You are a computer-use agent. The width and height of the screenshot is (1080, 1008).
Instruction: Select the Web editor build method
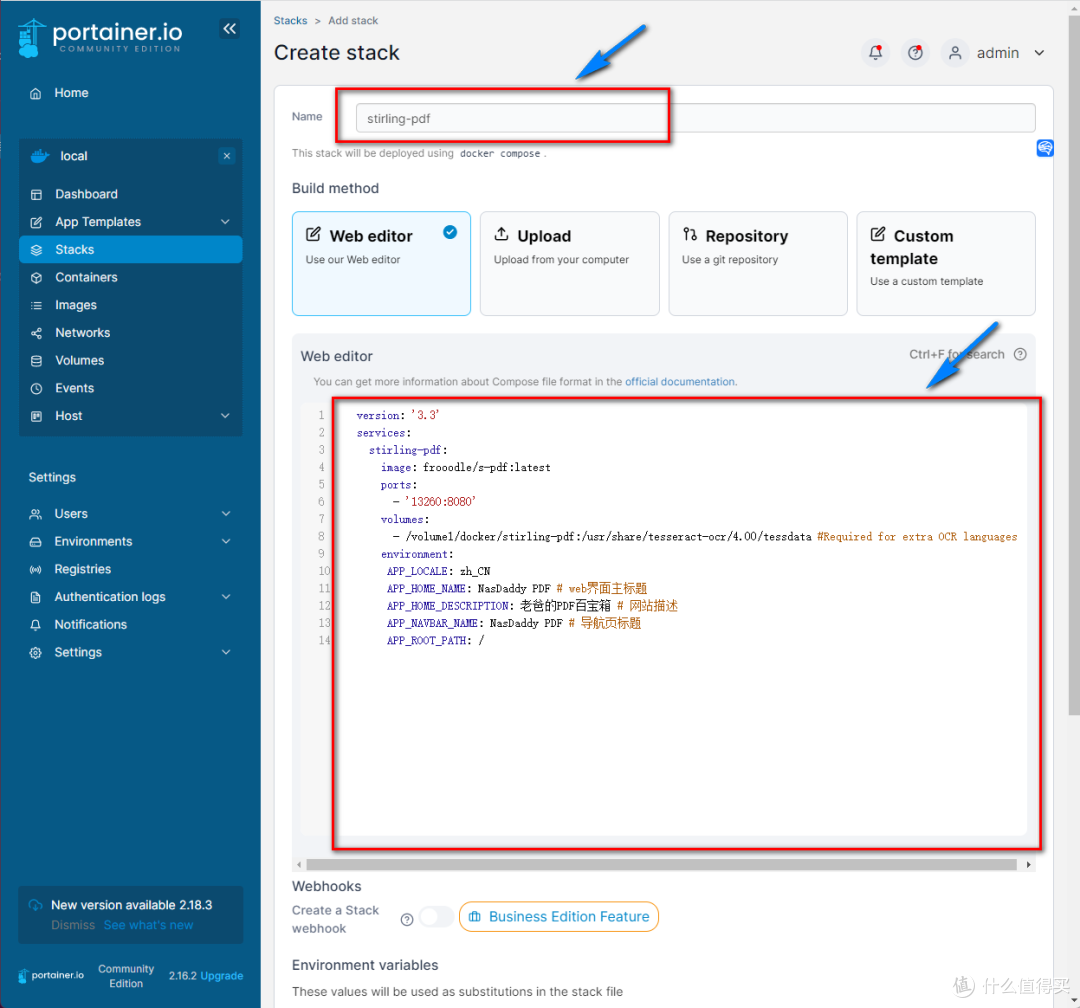(381, 263)
